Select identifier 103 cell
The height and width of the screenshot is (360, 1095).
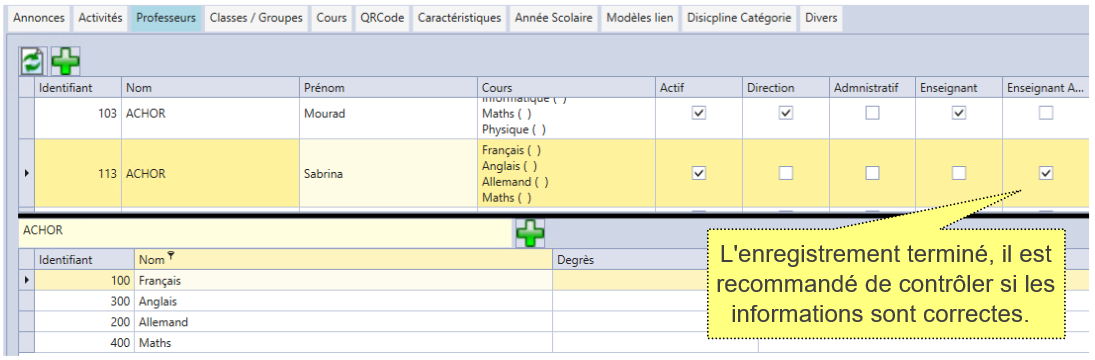[78, 113]
